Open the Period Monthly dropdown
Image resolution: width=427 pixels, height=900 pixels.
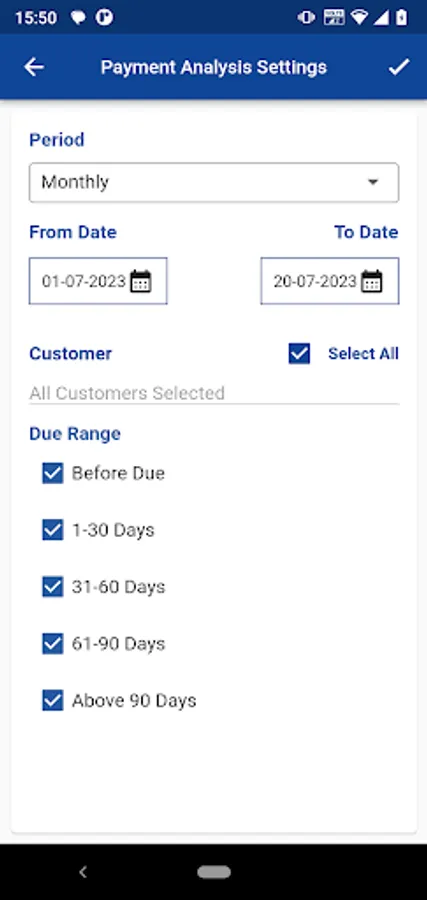pyautogui.click(x=214, y=183)
